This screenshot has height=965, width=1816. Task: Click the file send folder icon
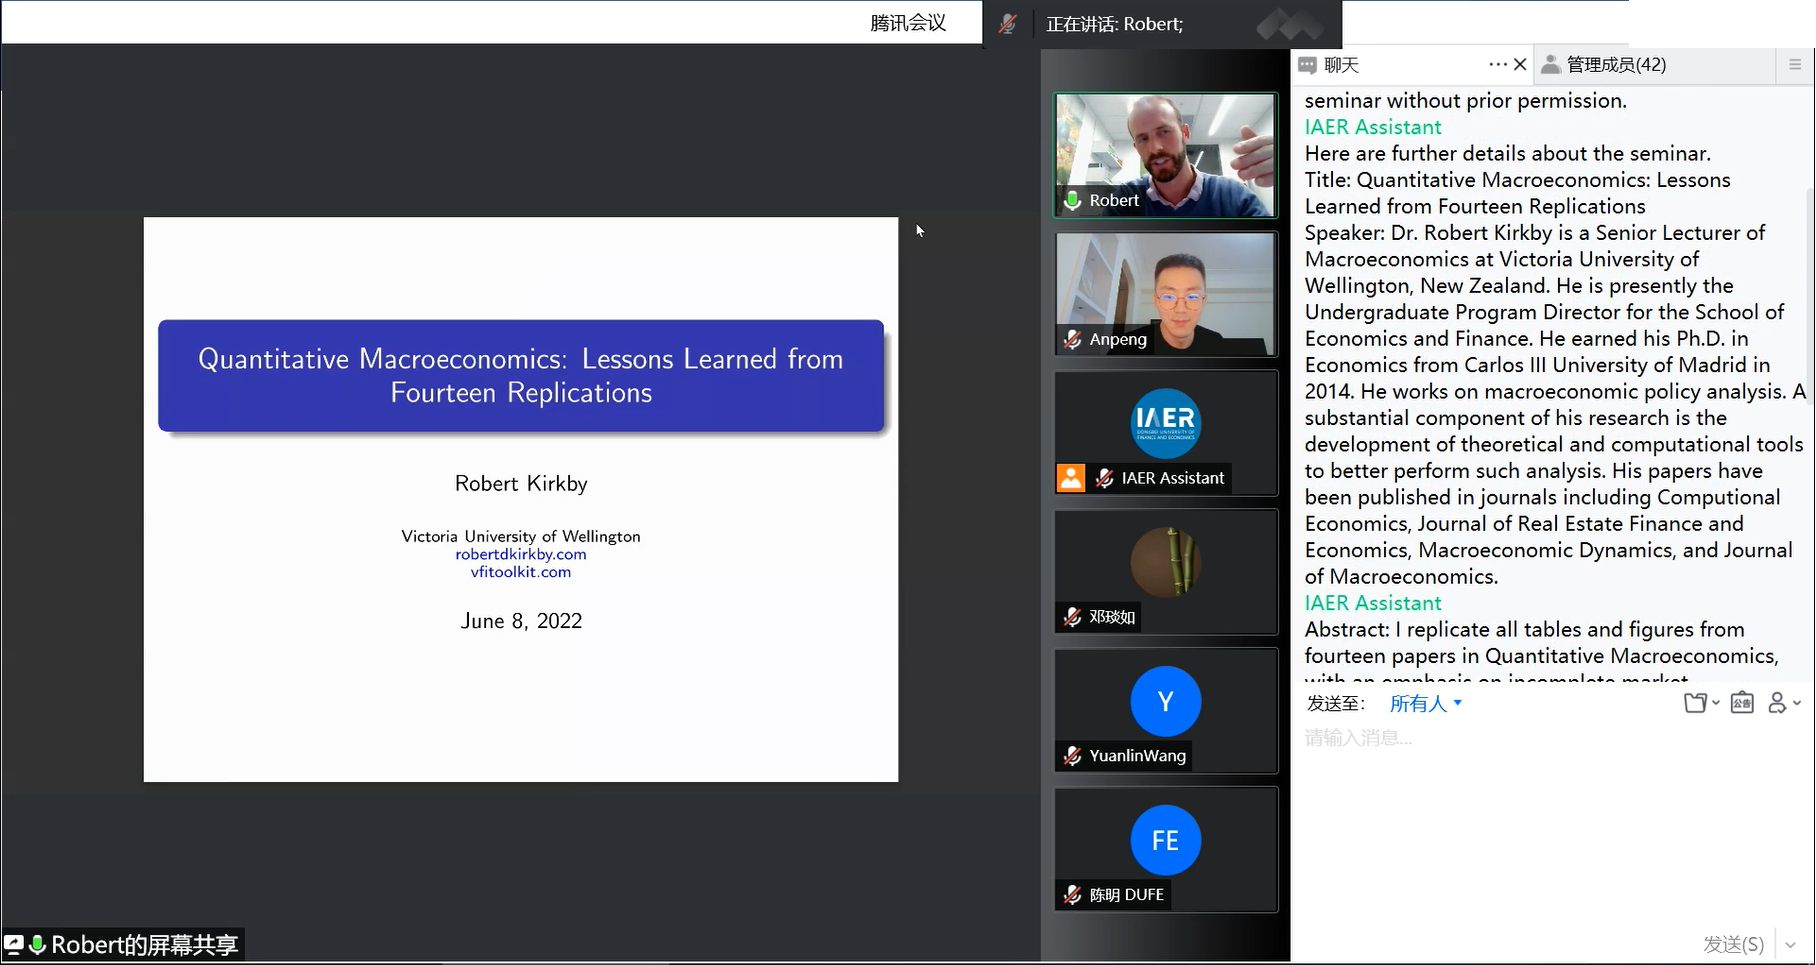1695,703
